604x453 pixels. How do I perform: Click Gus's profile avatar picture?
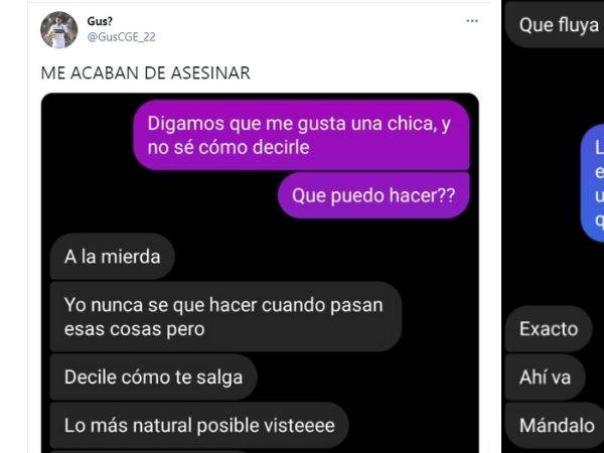pos(59,30)
